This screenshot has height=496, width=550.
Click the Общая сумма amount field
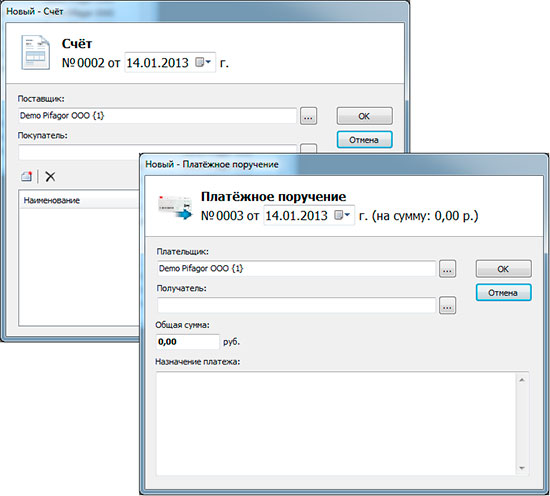pyautogui.click(x=188, y=342)
